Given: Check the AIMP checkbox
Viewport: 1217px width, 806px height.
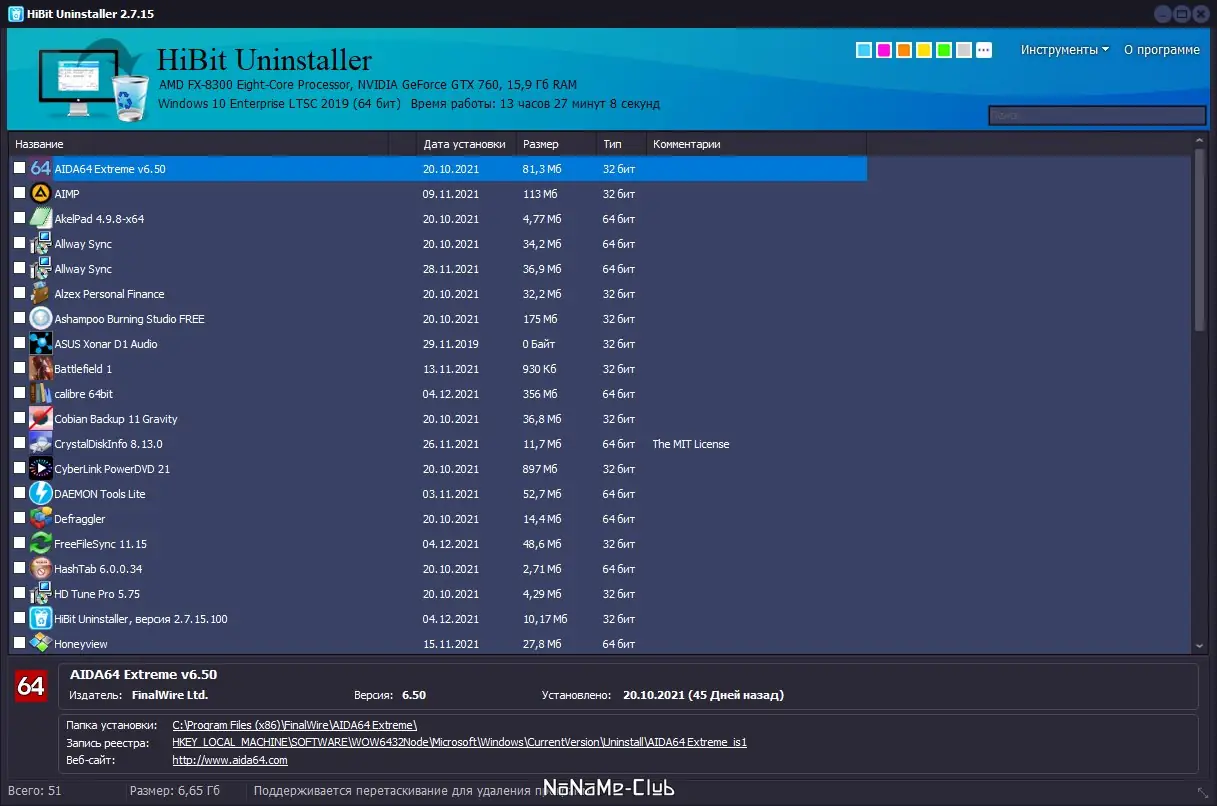Looking at the screenshot, I should pos(19,193).
